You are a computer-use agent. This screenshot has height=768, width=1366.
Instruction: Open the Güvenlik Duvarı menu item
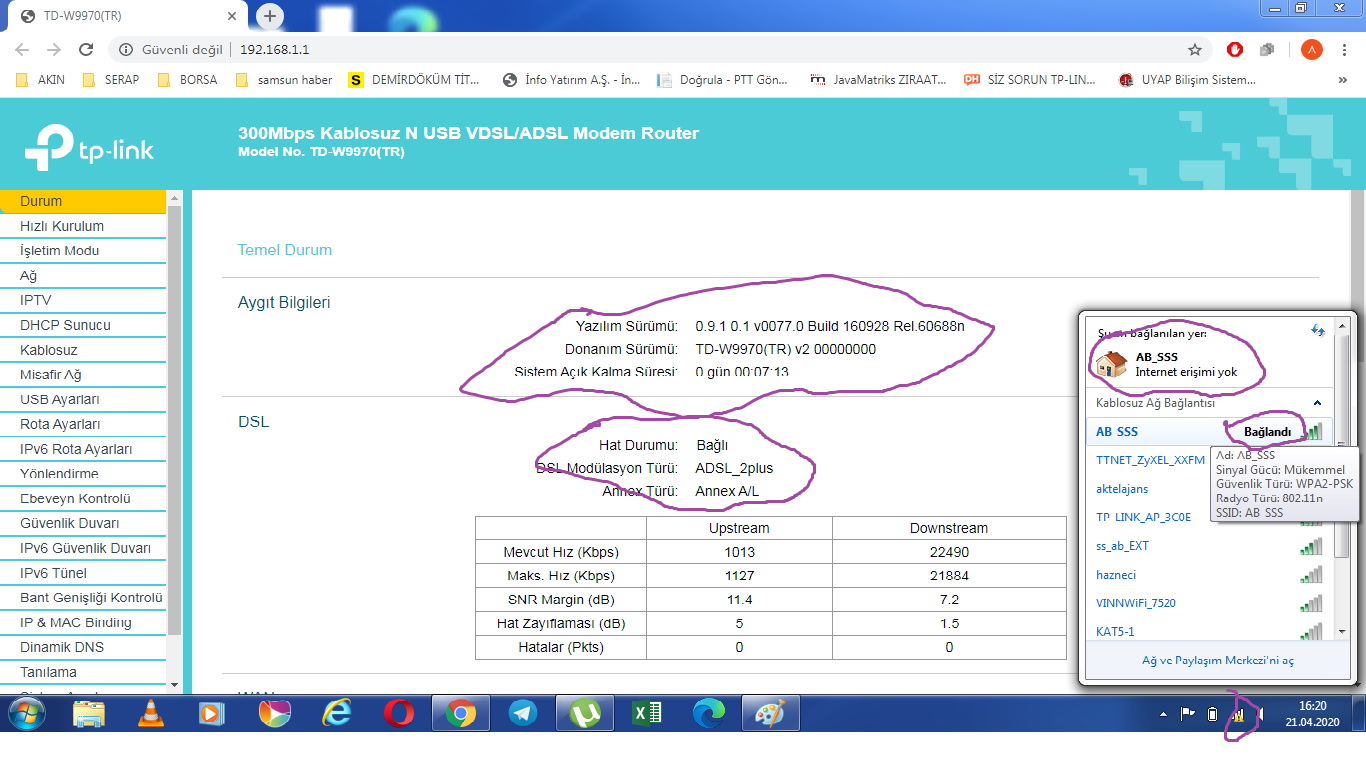tap(83, 523)
